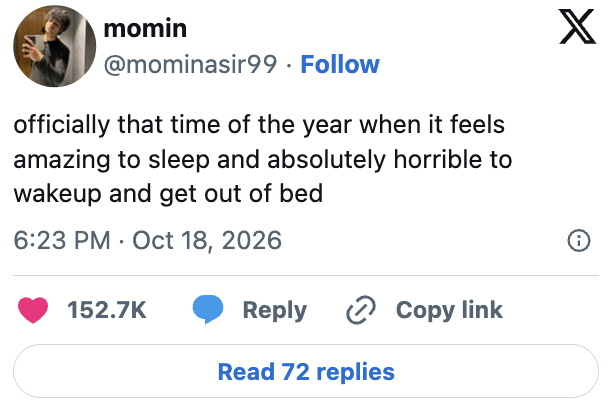Click the Reply label
Image resolution: width=614 pixels, height=412 pixels.
pyautogui.click(x=274, y=310)
